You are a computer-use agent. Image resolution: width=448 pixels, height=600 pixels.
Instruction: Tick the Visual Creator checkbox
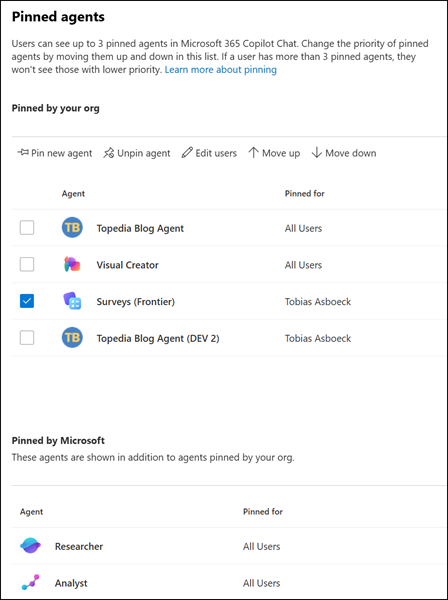(x=27, y=264)
